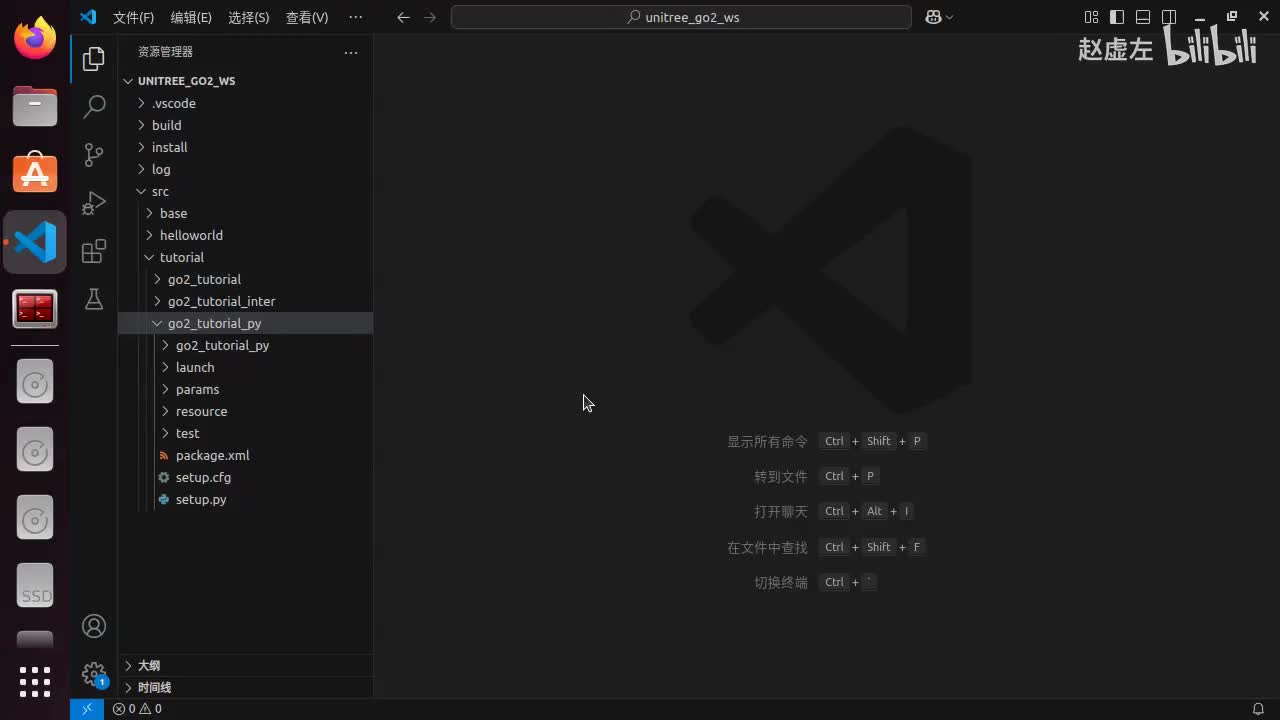
Task: Go back with the left arrow
Action: 403,17
